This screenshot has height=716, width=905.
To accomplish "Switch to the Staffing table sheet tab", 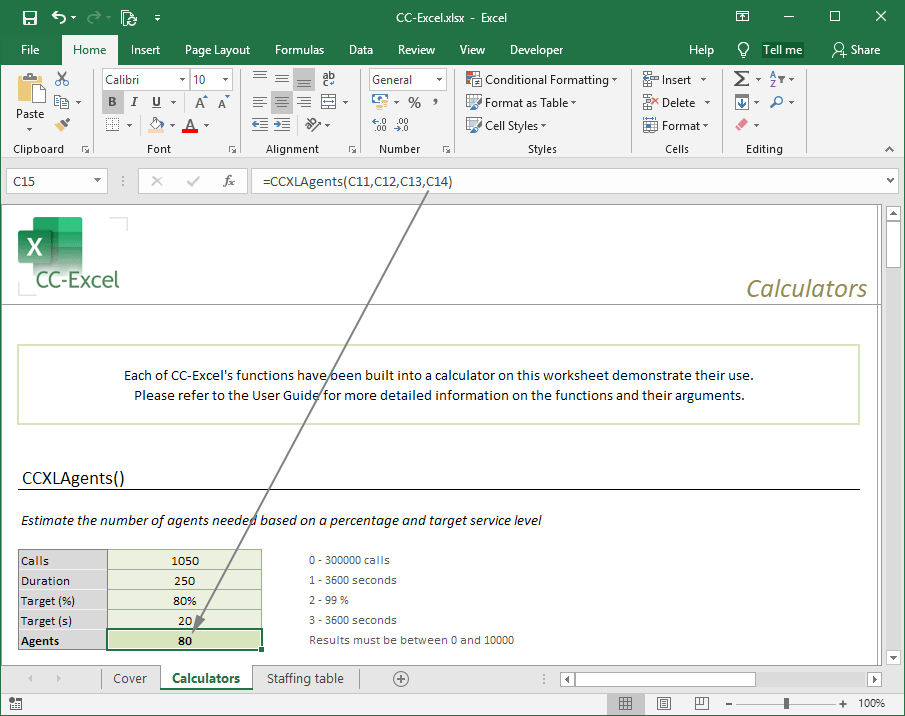I will 305,678.
